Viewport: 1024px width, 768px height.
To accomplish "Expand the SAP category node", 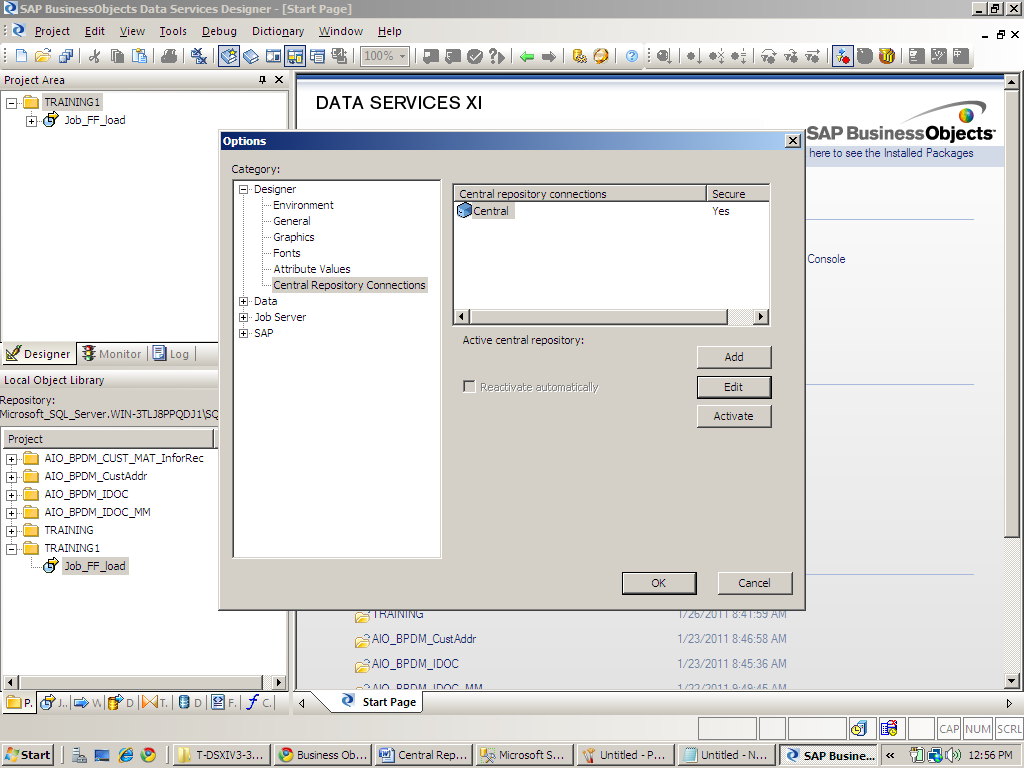I will click(x=244, y=333).
